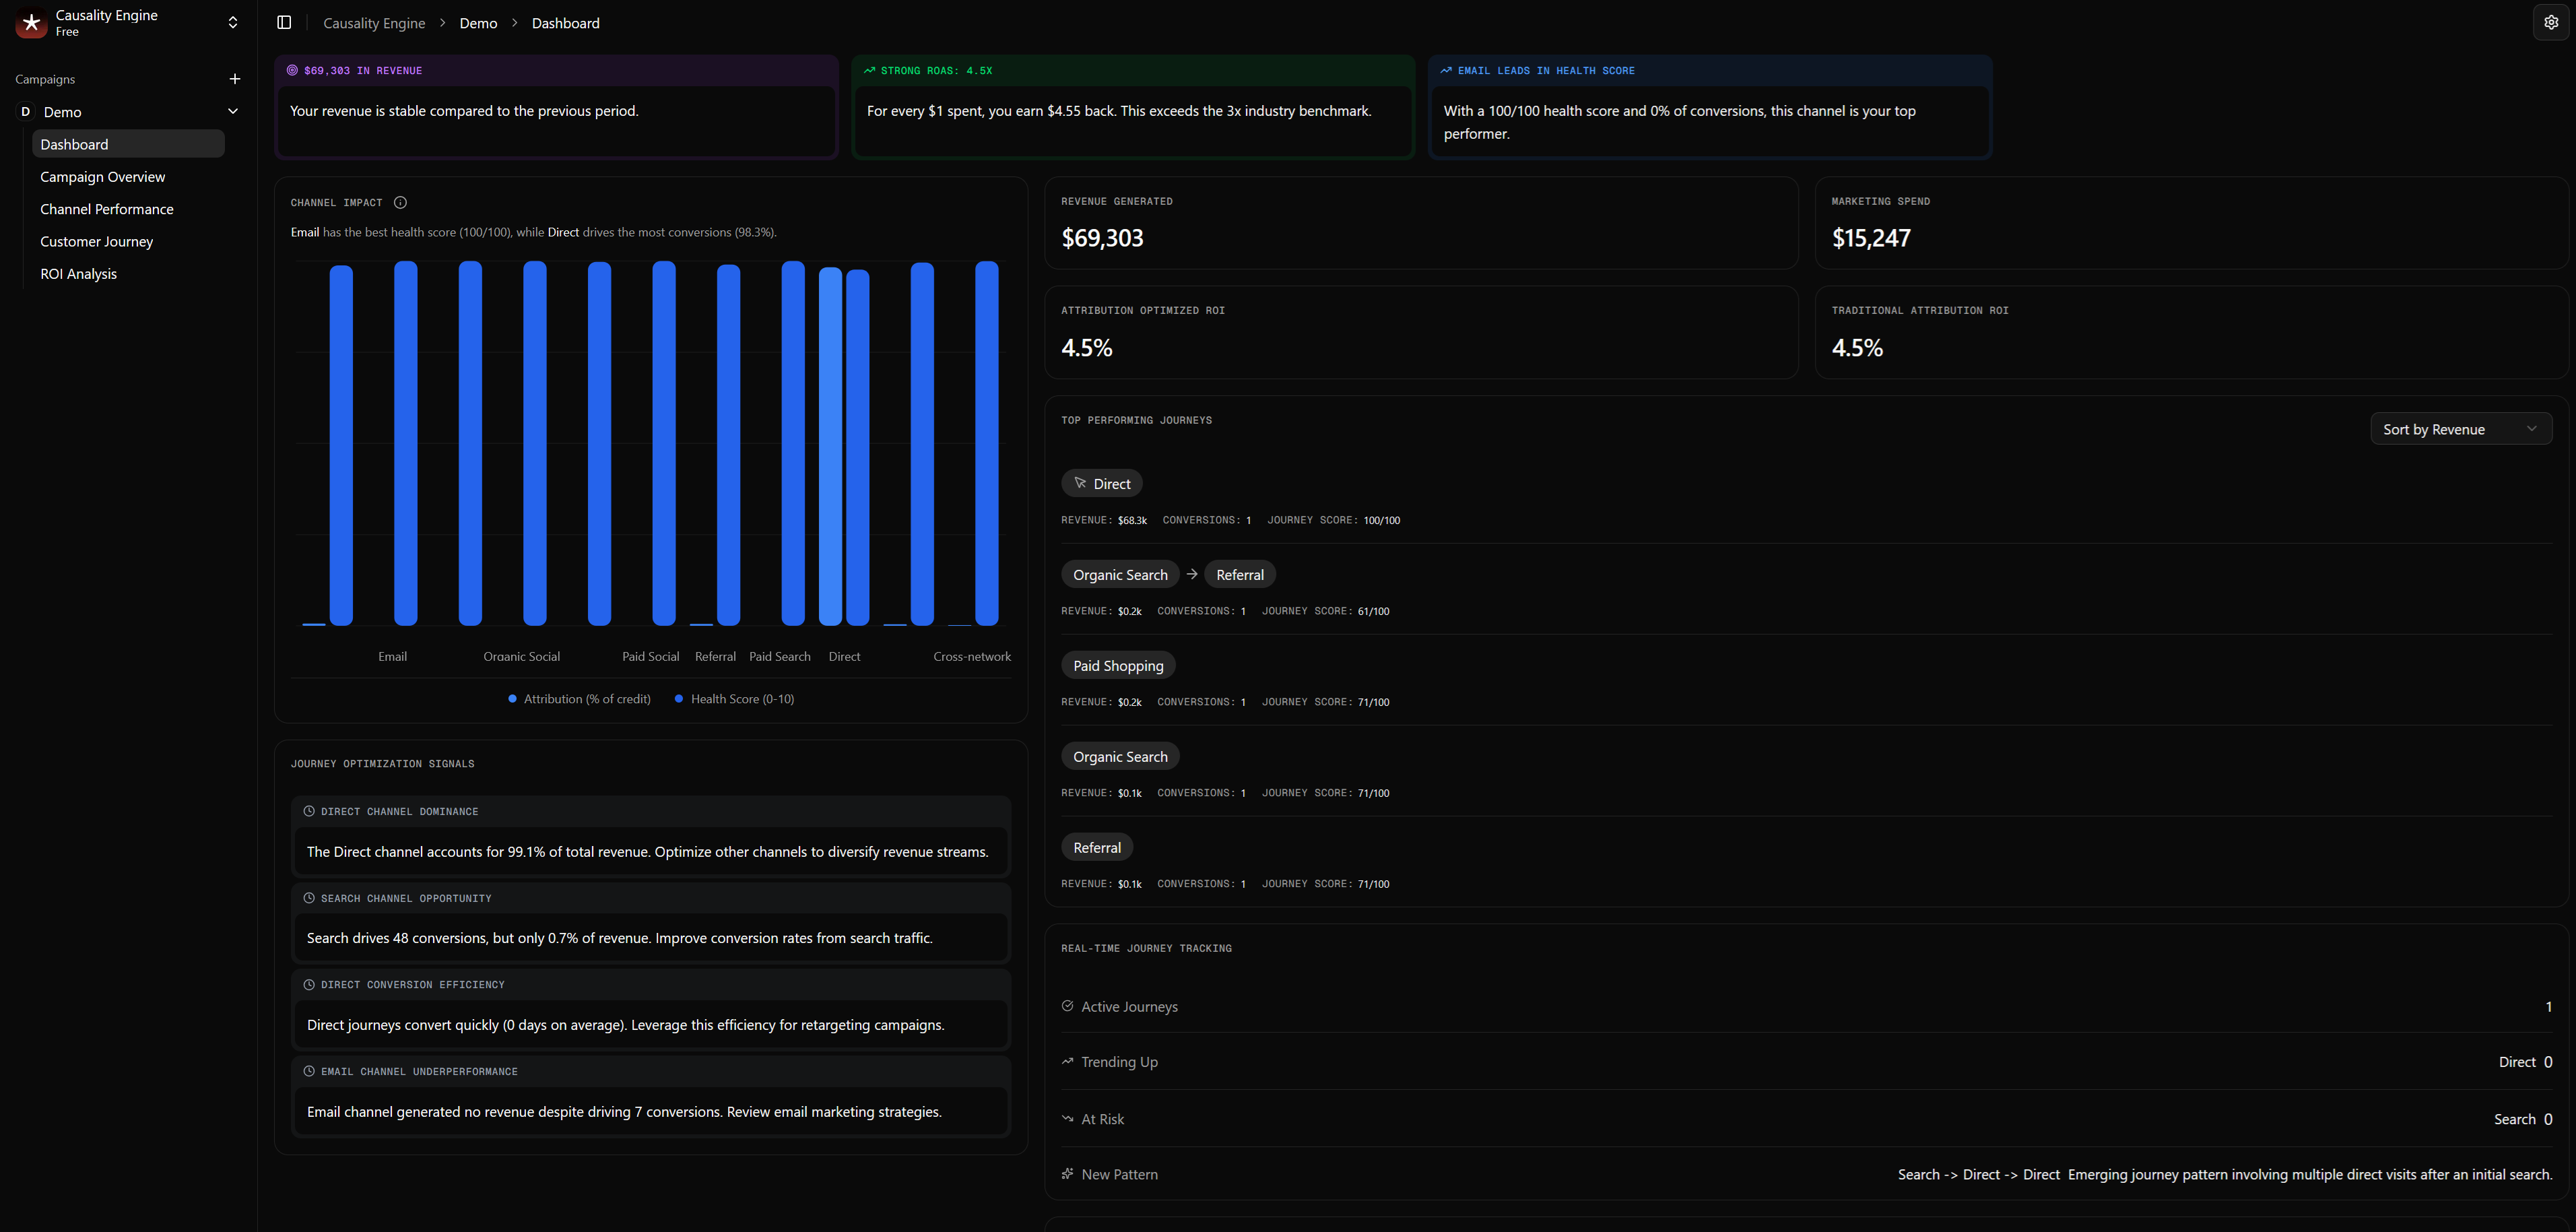
Task: Open the Sort by Revenue dropdown
Action: tap(2460, 429)
